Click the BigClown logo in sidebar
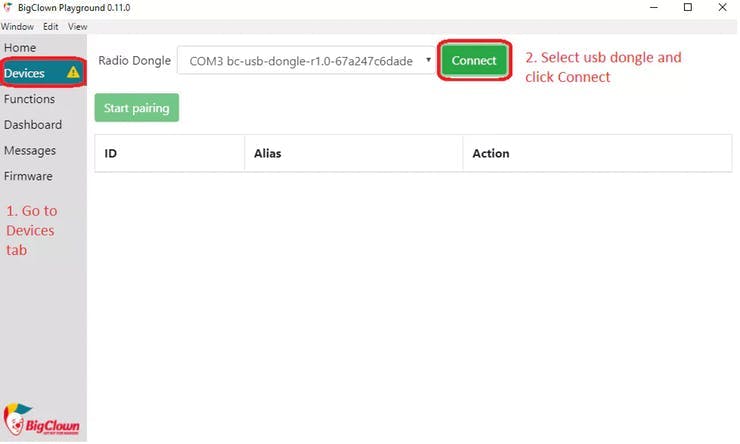This screenshot has height=444, width=740. tap(42, 420)
